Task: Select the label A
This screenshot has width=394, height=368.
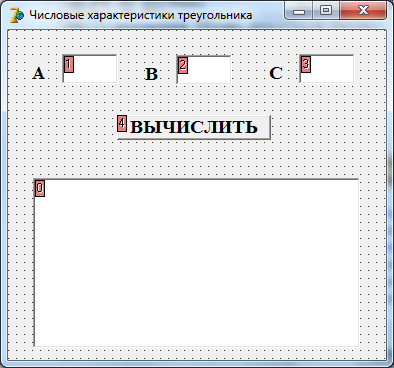Action: click(x=39, y=73)
